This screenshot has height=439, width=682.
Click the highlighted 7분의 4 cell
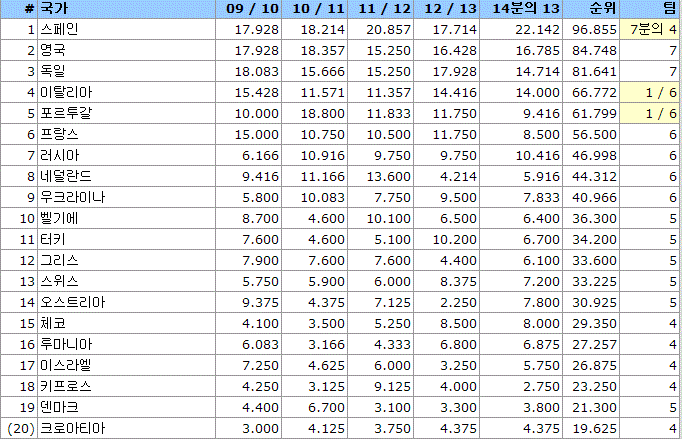649,29
